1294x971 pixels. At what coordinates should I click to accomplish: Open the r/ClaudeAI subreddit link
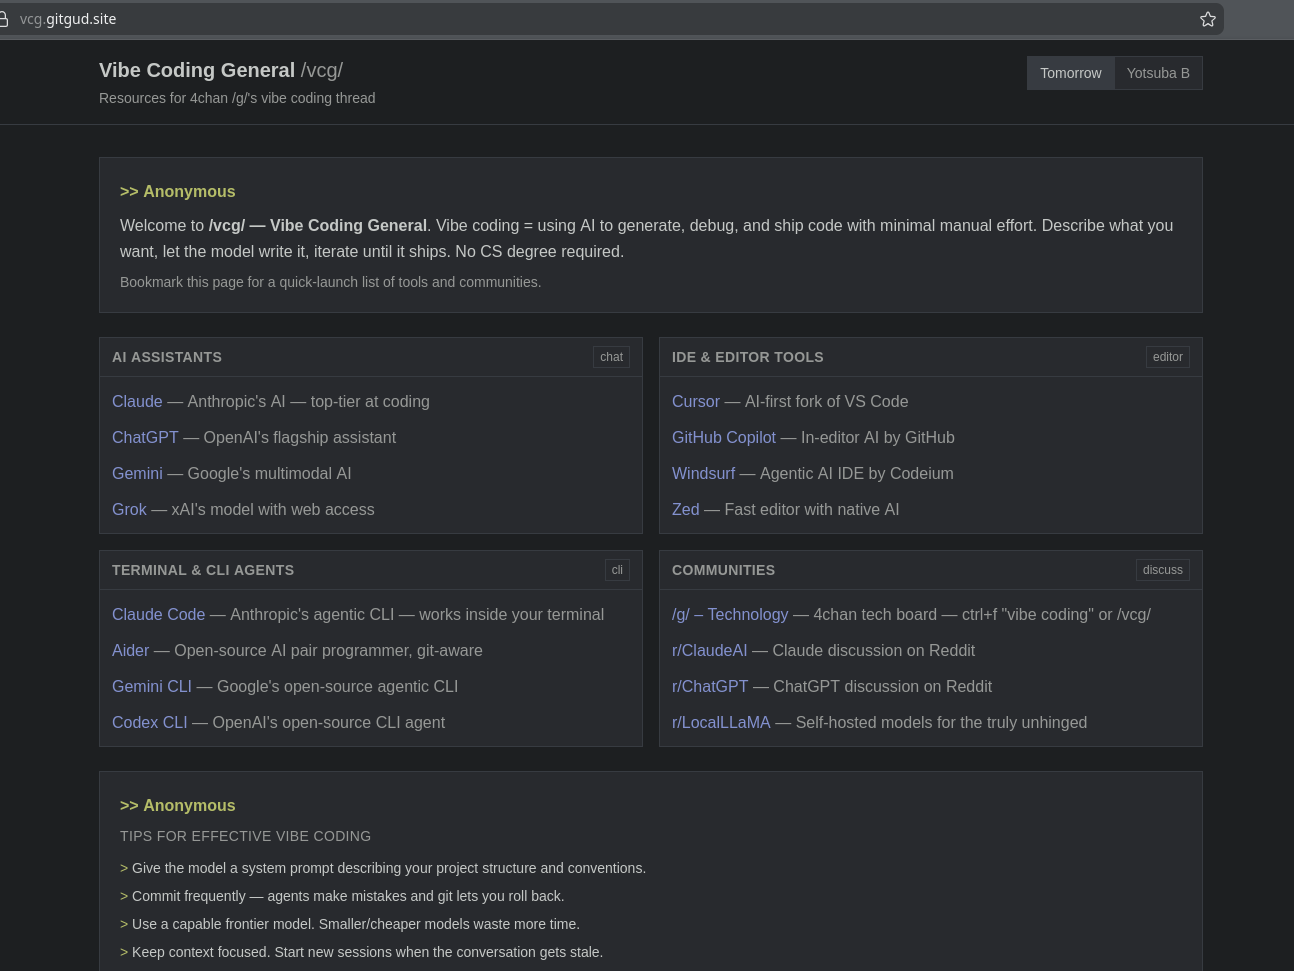pos(710,650)
